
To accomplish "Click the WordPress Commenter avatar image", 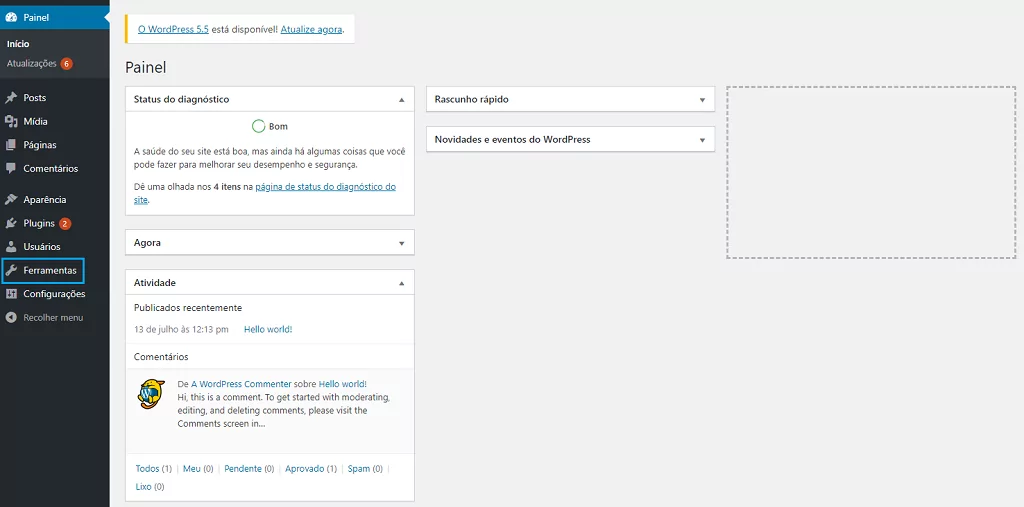I will (x=152, y=393).
